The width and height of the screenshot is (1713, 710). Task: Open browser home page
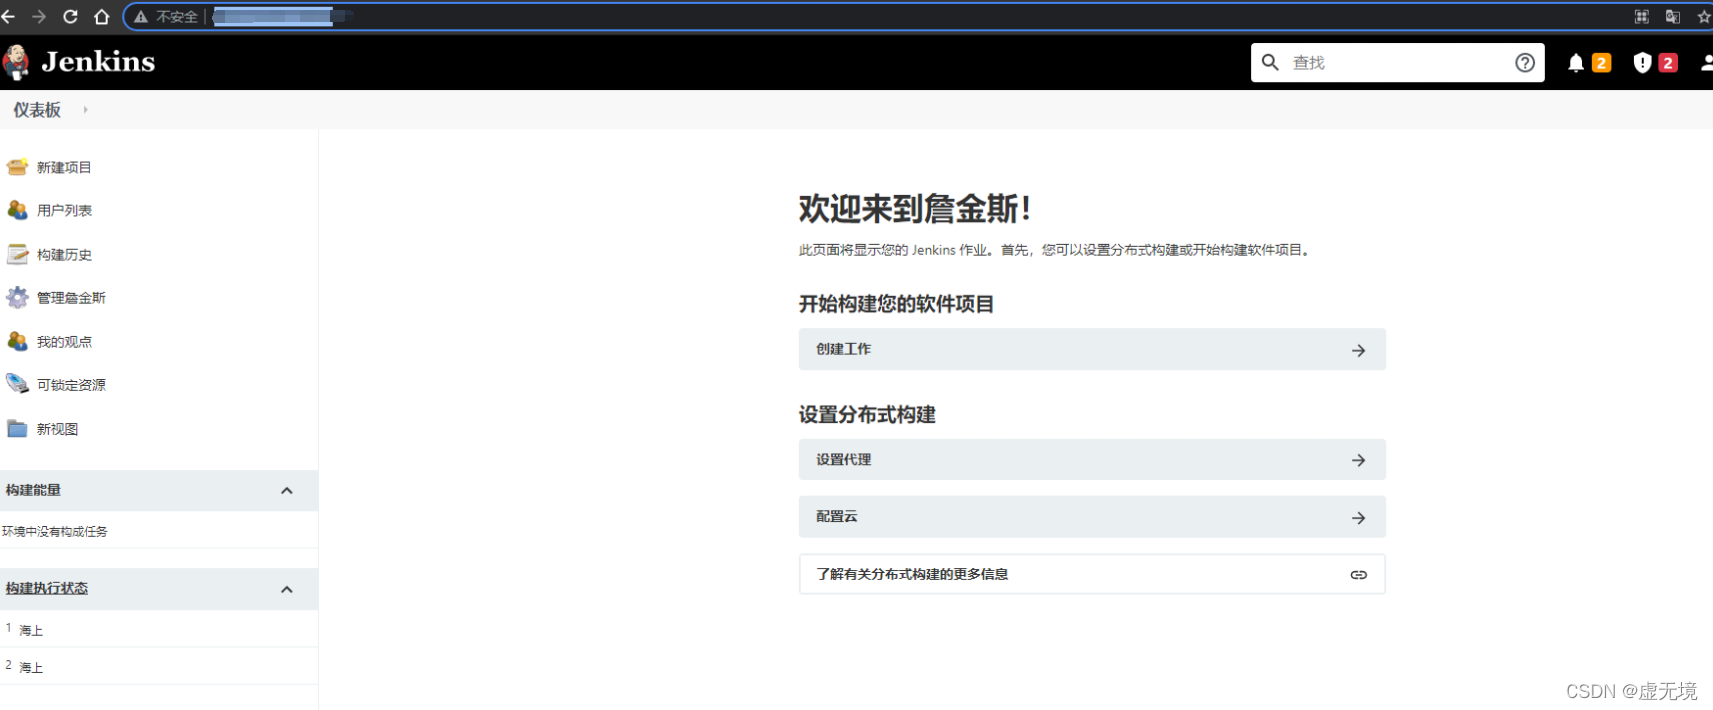tap(101, 16)
